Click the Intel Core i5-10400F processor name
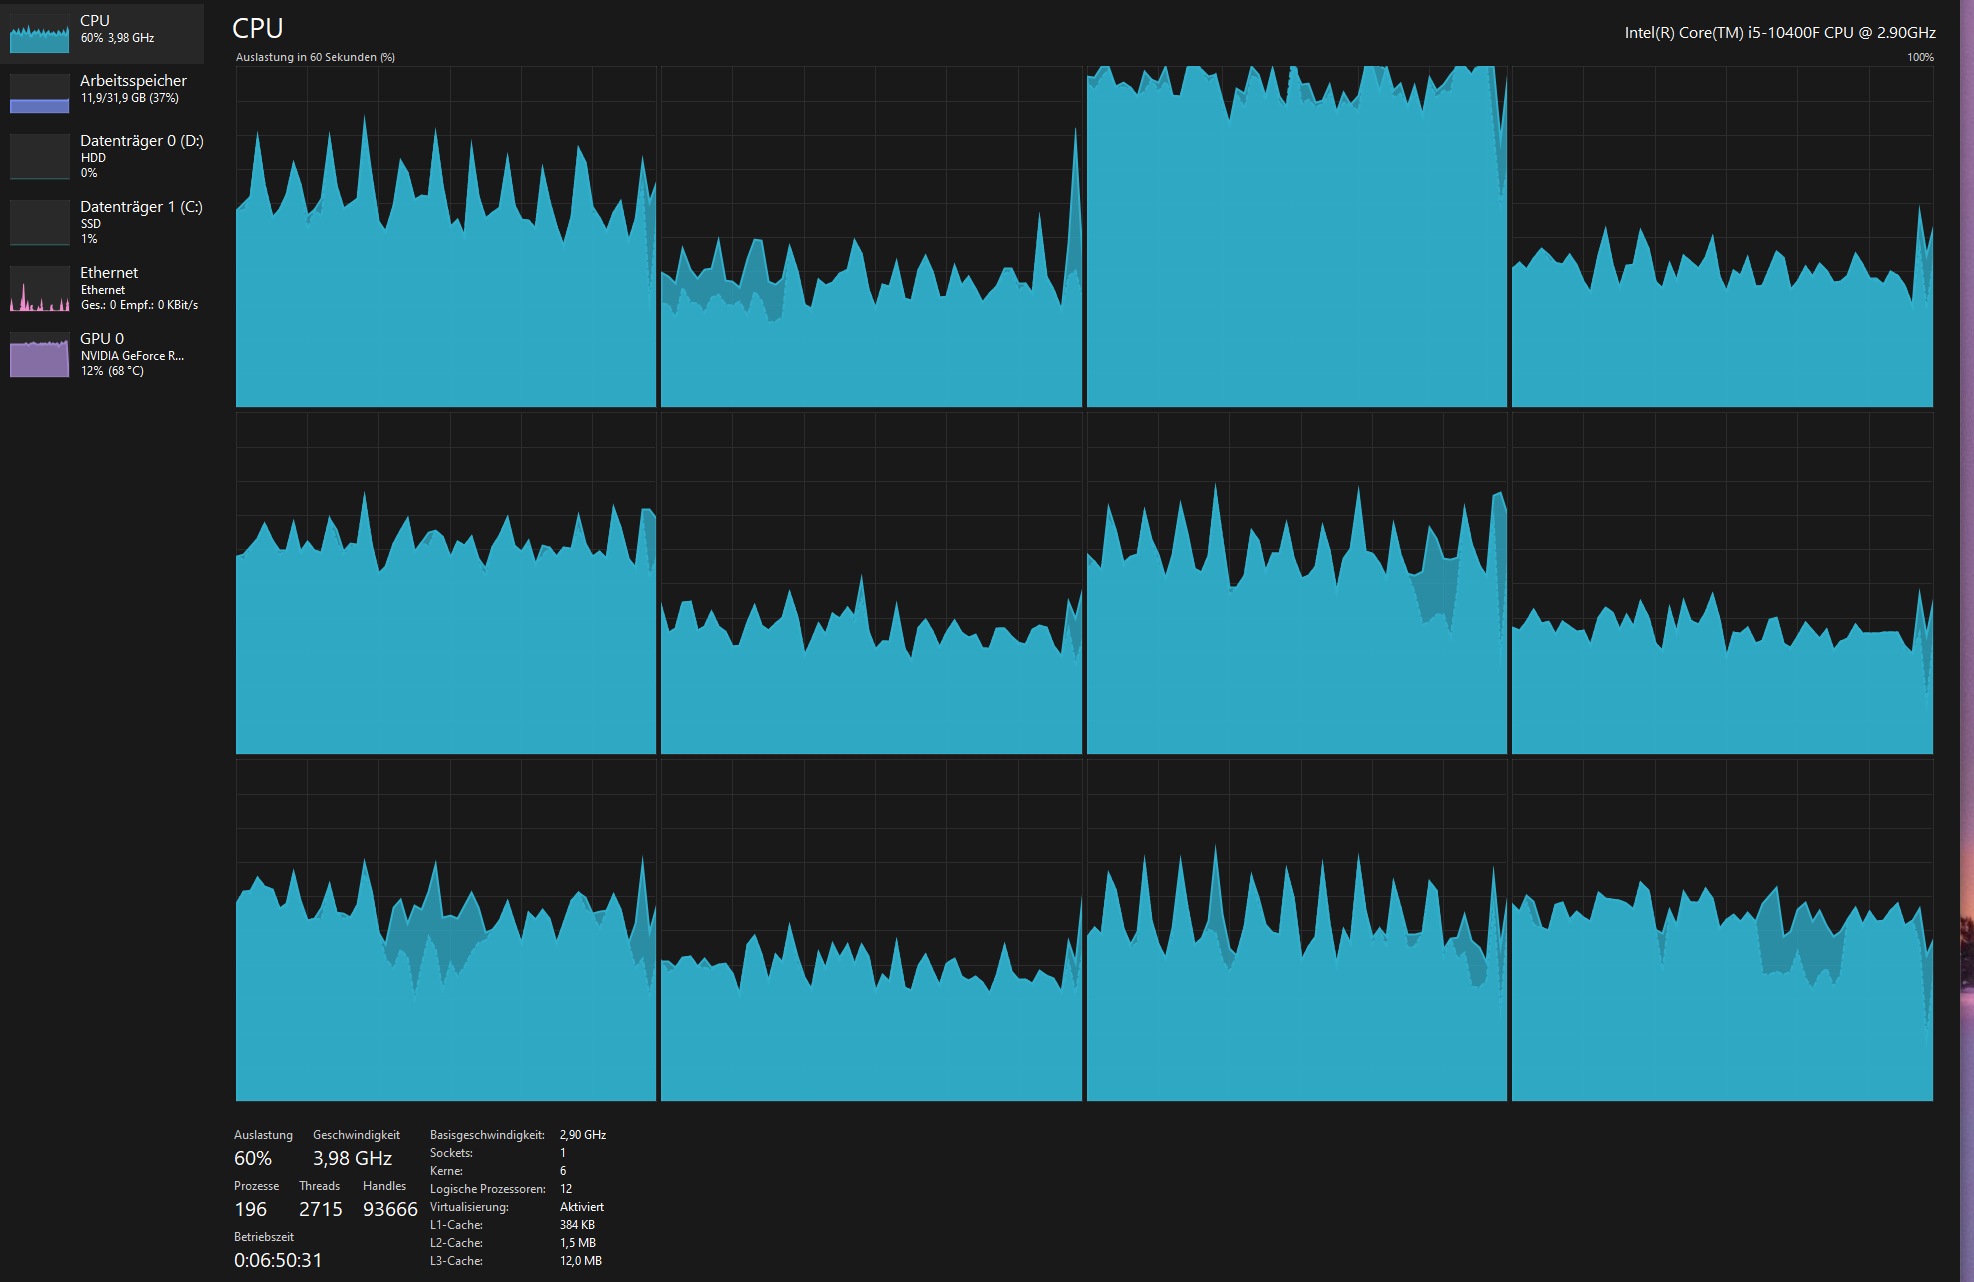Viewport: 1974px width, 1282px height. tap(1779, 33)
